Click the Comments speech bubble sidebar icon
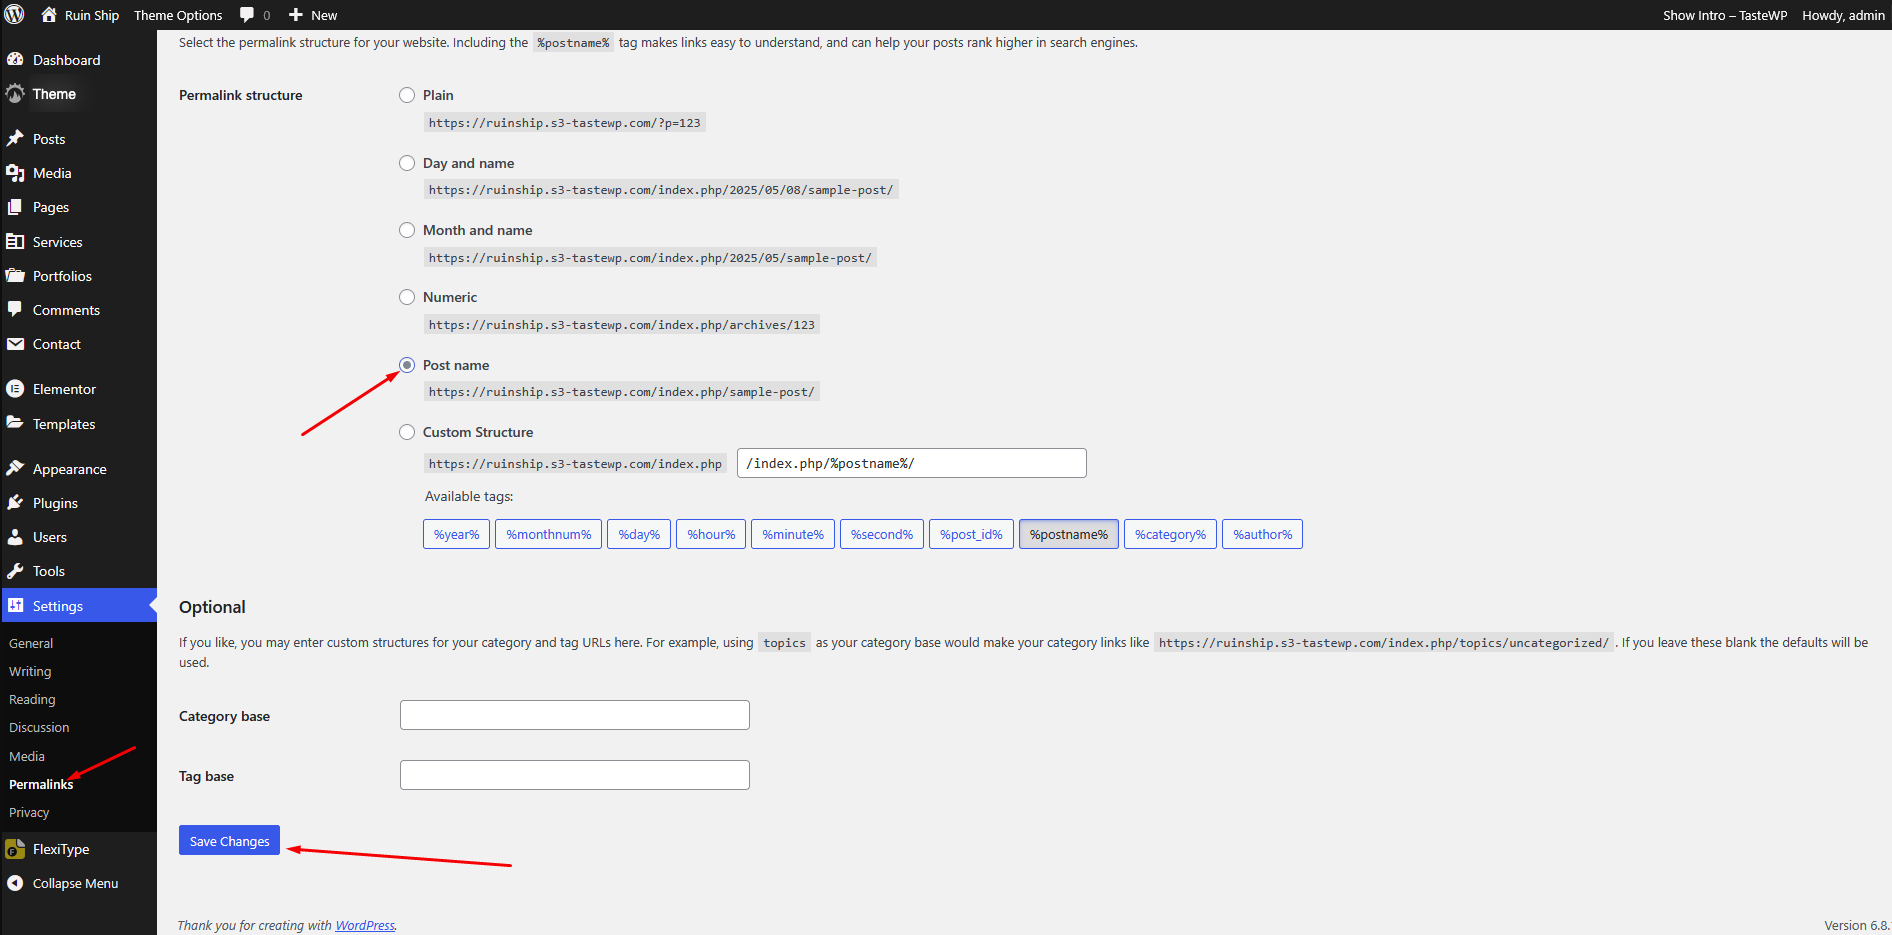The height and width of the screenshot is (935, 1892). [x=15, y=310]
